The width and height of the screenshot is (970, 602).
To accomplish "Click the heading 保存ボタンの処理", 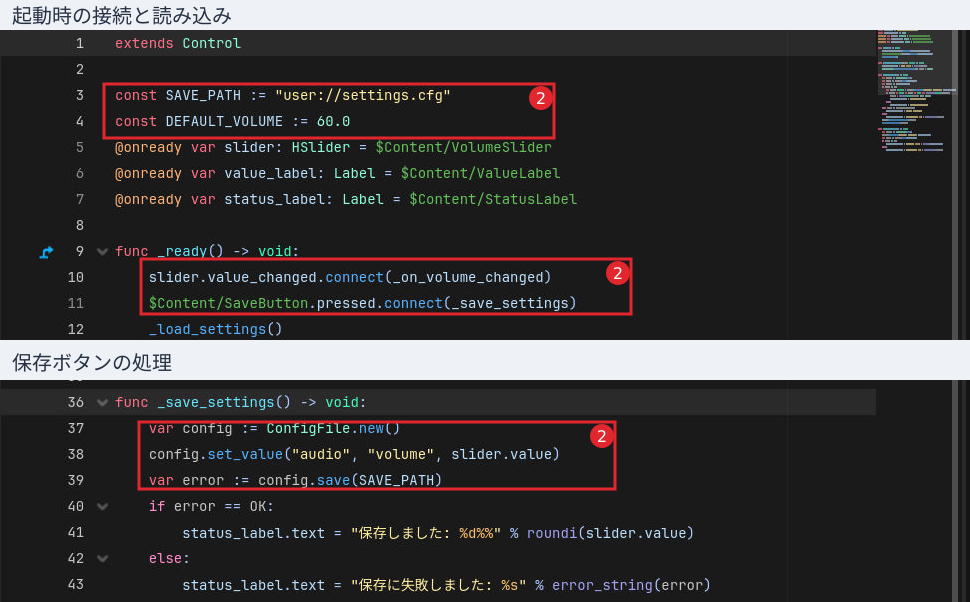I will tap(92, 363).
